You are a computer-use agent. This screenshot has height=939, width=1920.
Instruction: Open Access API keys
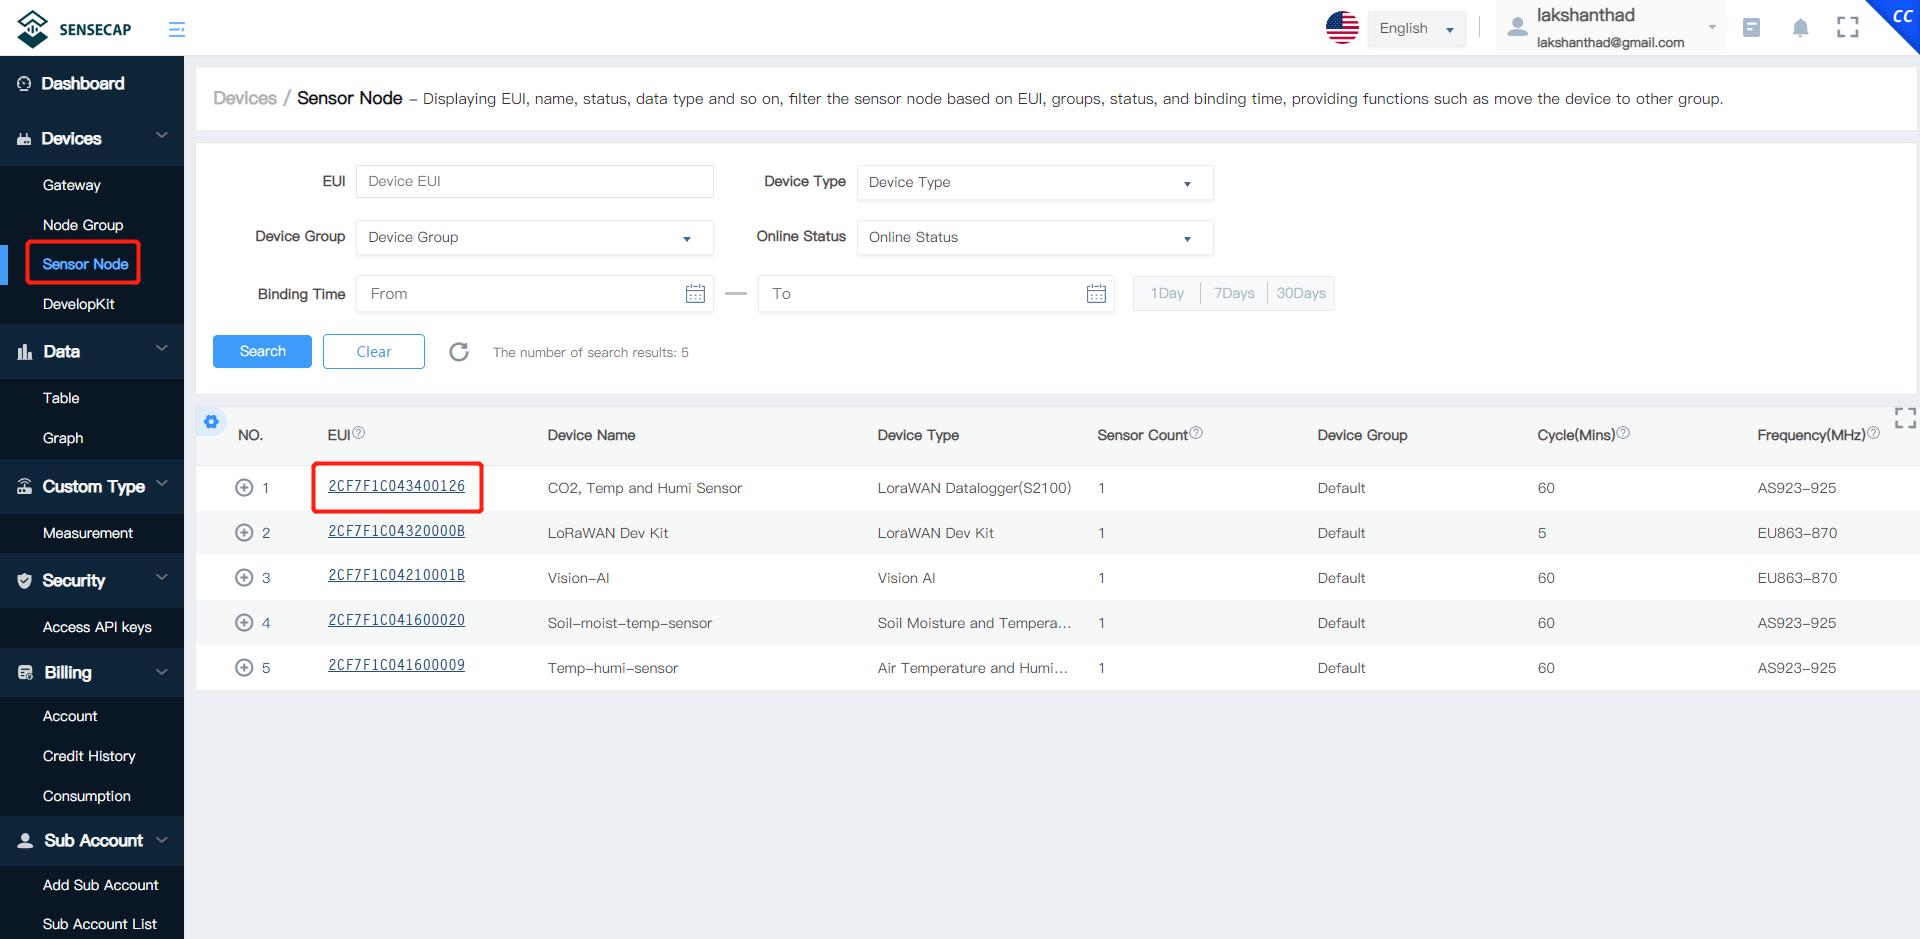coord(97,627)
